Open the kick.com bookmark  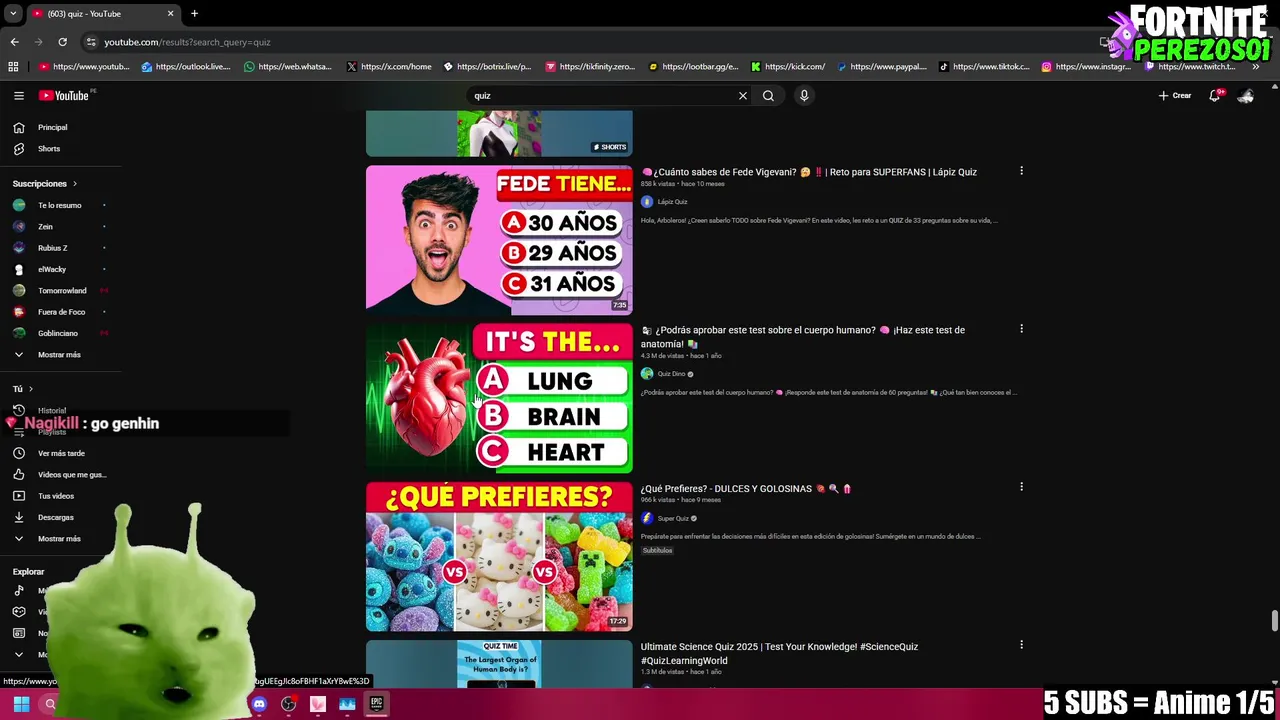pyautogui.click(x=788, y=67)
